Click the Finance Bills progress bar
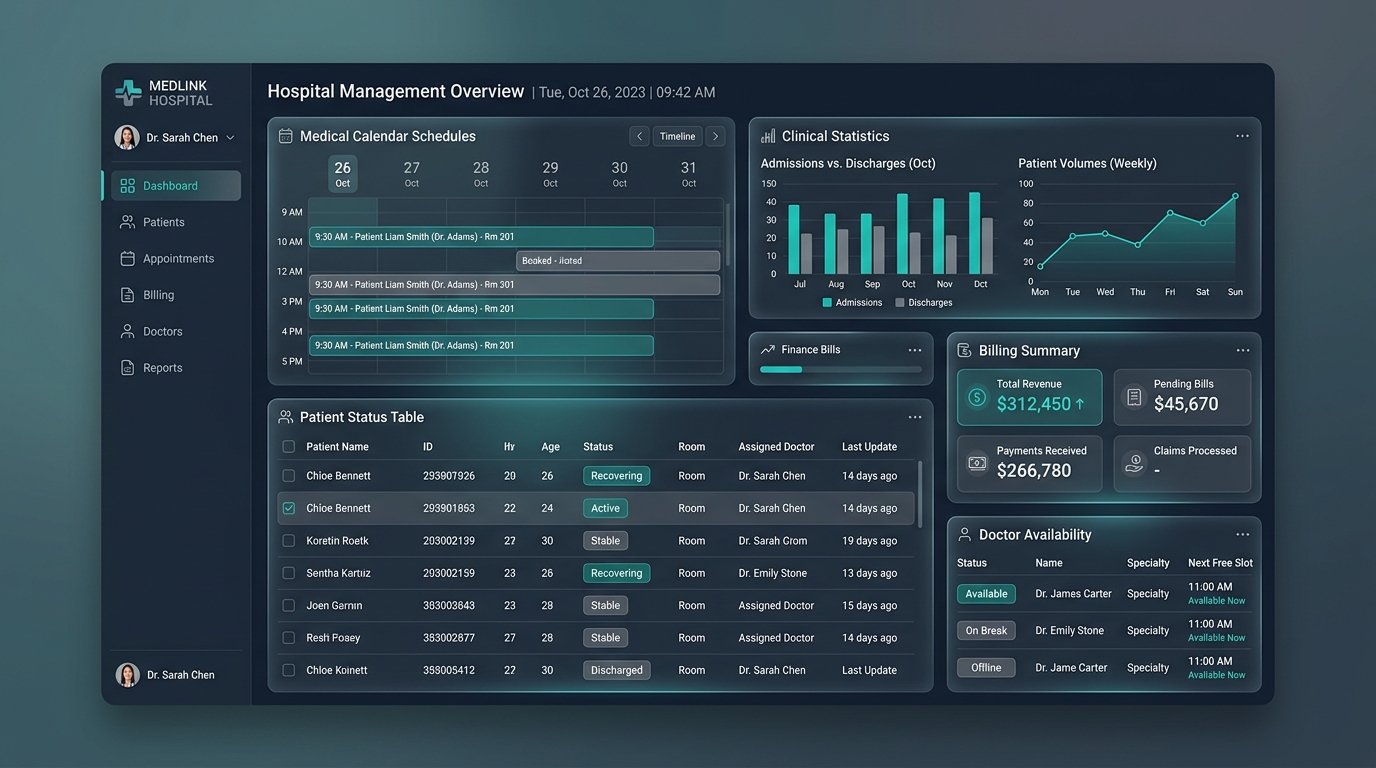The image size is (1376, 768). (841, 370)
